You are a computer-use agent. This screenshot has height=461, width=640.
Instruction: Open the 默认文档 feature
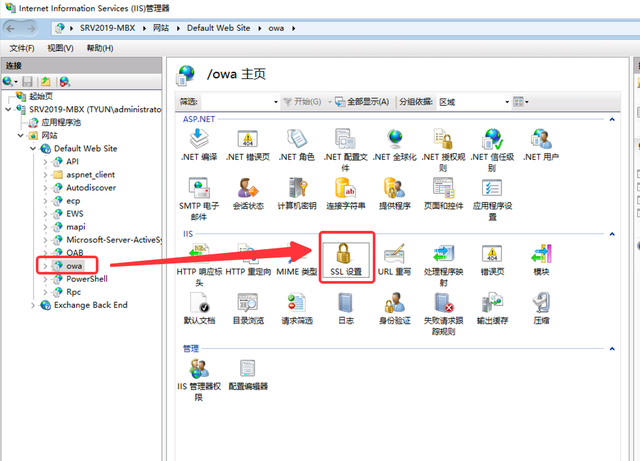coord(199,309)
